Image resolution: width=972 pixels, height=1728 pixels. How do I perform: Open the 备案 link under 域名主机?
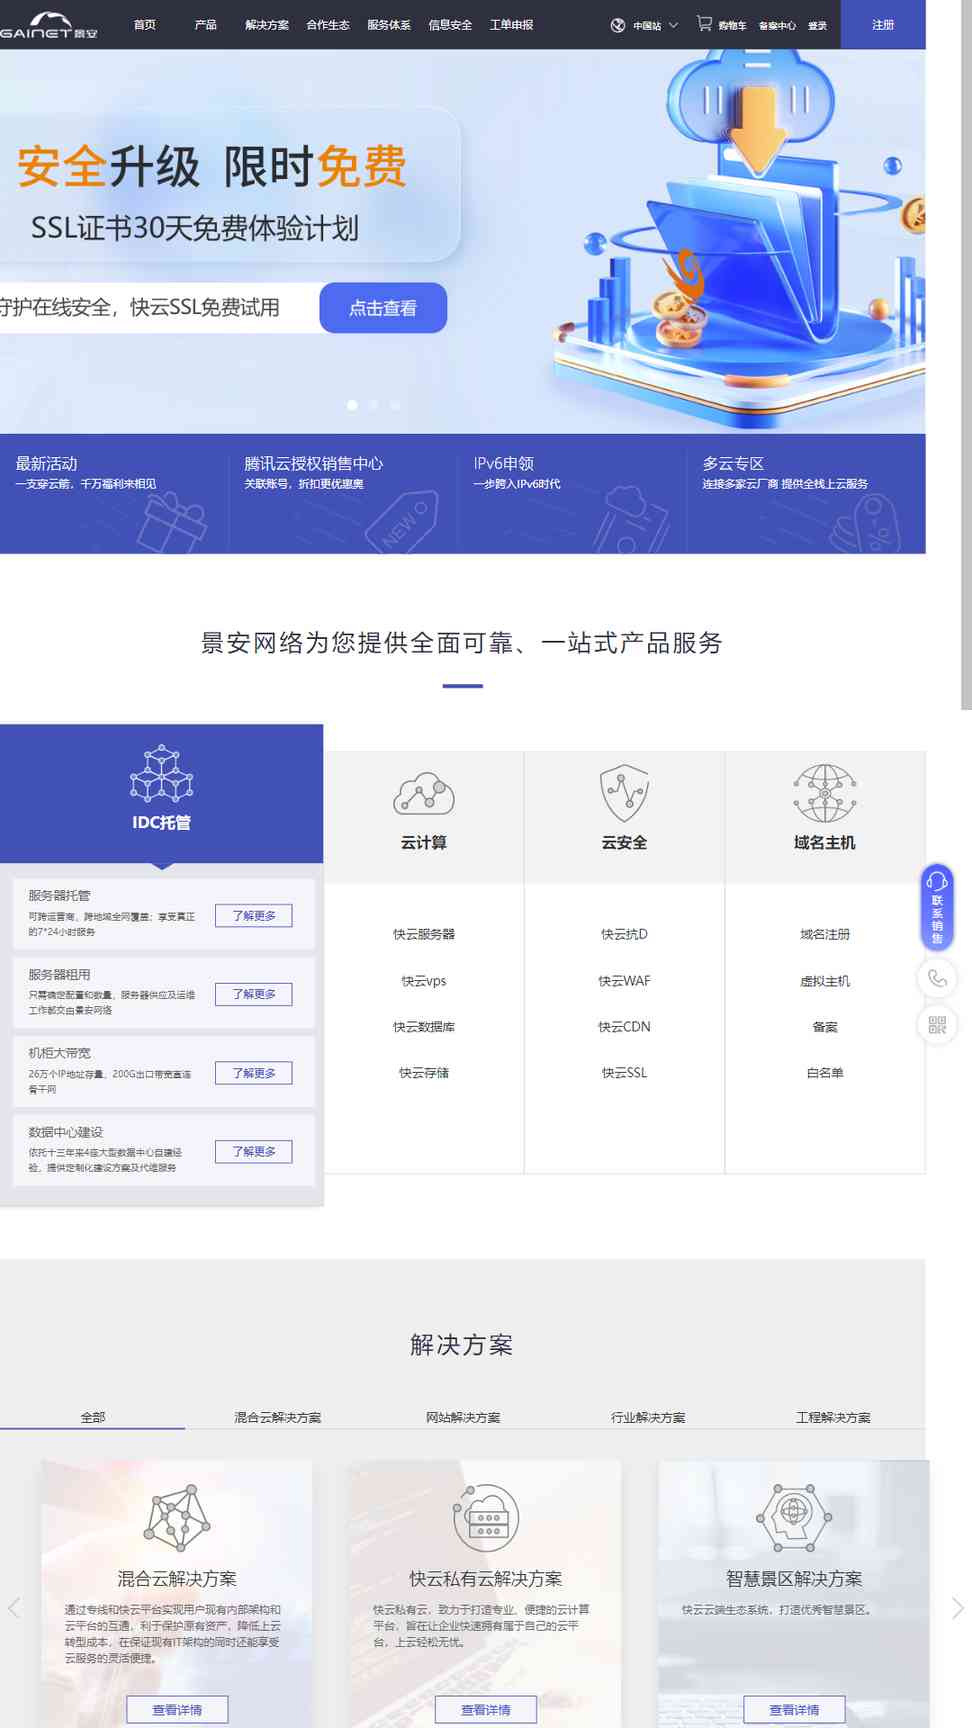pos(825,1027)
